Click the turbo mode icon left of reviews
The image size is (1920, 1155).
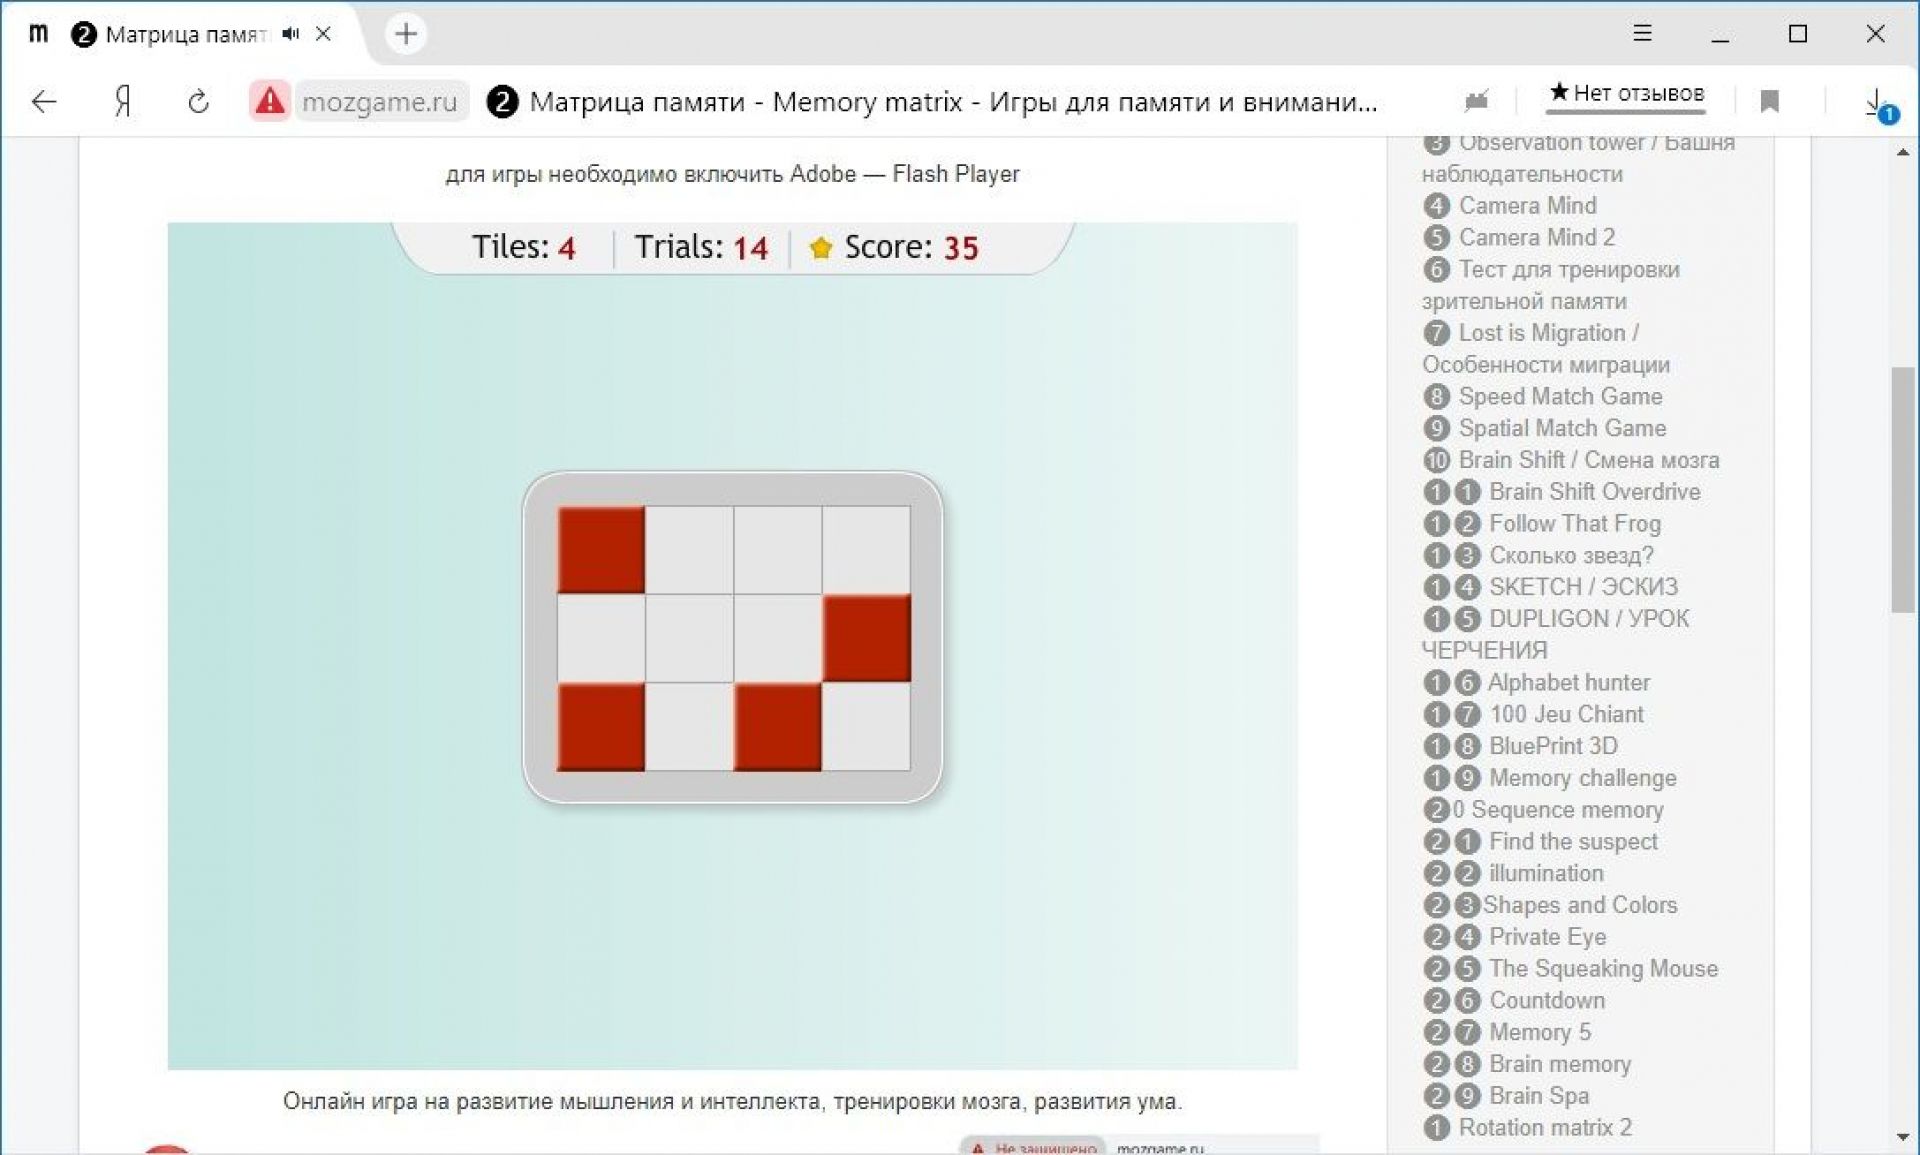(1476, 101)
